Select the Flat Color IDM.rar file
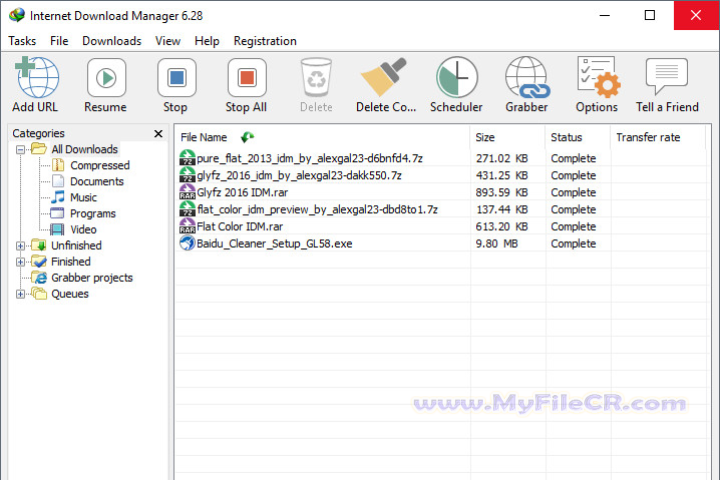This screenshot has height=480, width=720. [240, 226]
